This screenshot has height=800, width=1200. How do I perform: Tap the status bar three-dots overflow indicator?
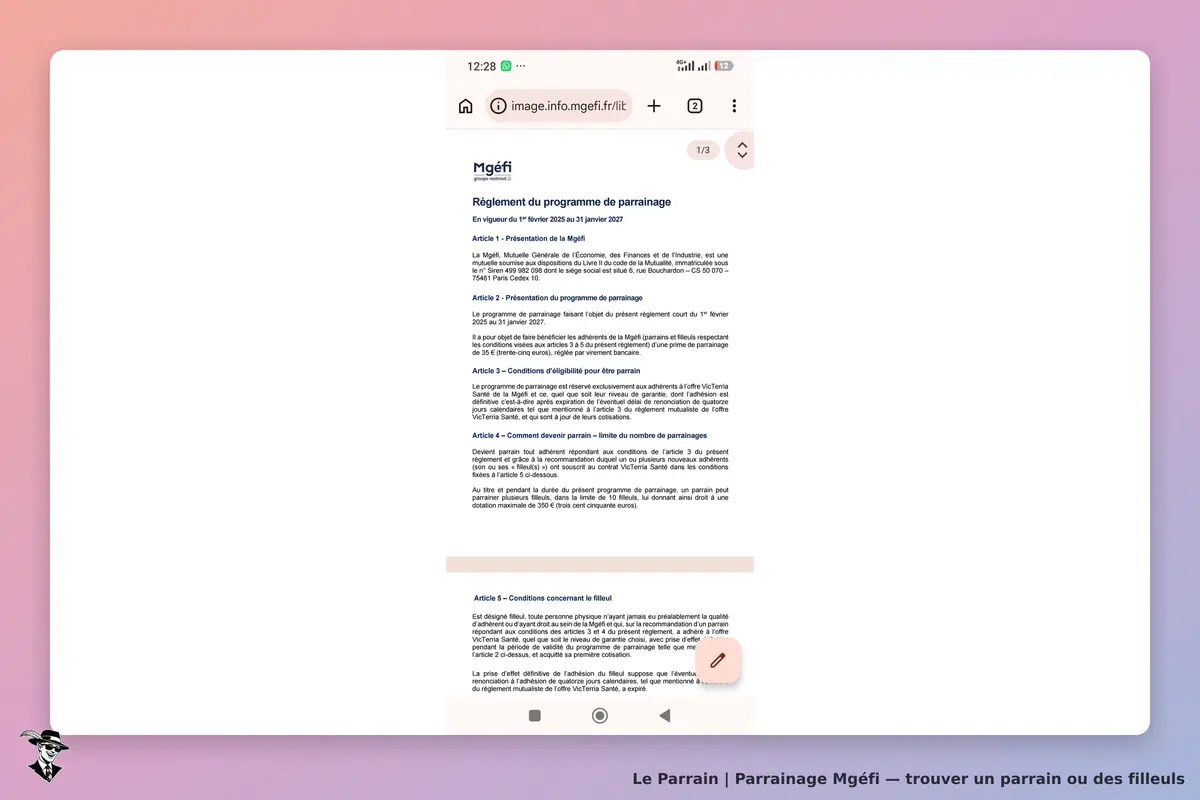coord(520,66)
